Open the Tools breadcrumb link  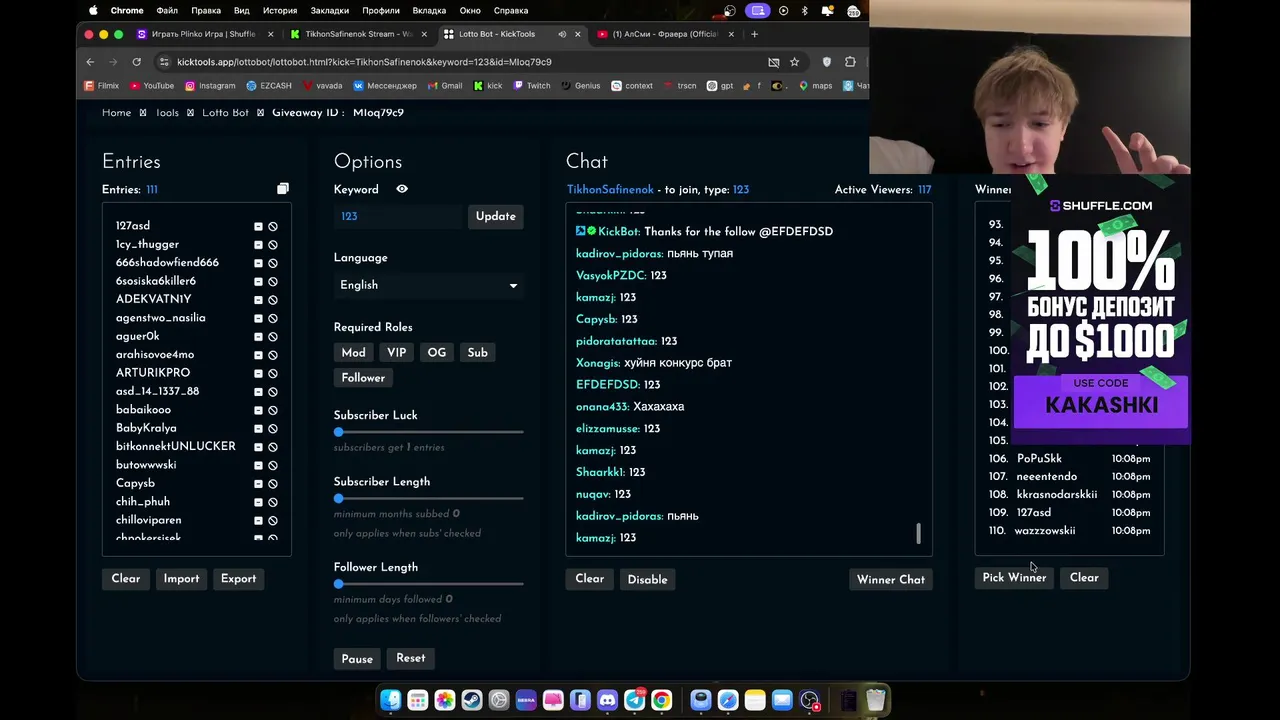coord(167,112)
